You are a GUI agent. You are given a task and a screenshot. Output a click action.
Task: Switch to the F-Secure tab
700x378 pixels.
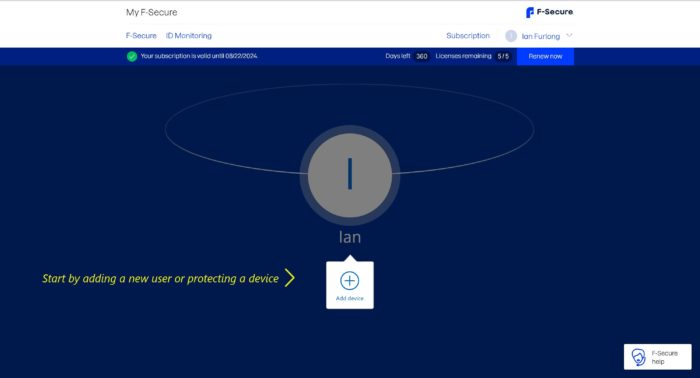(141, 36)
